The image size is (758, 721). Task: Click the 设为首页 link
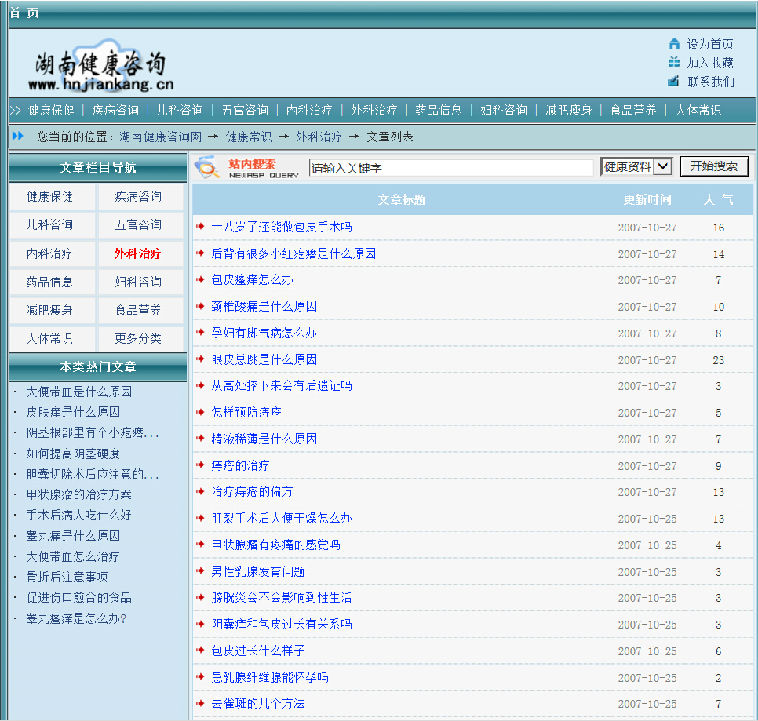[710, 44]
